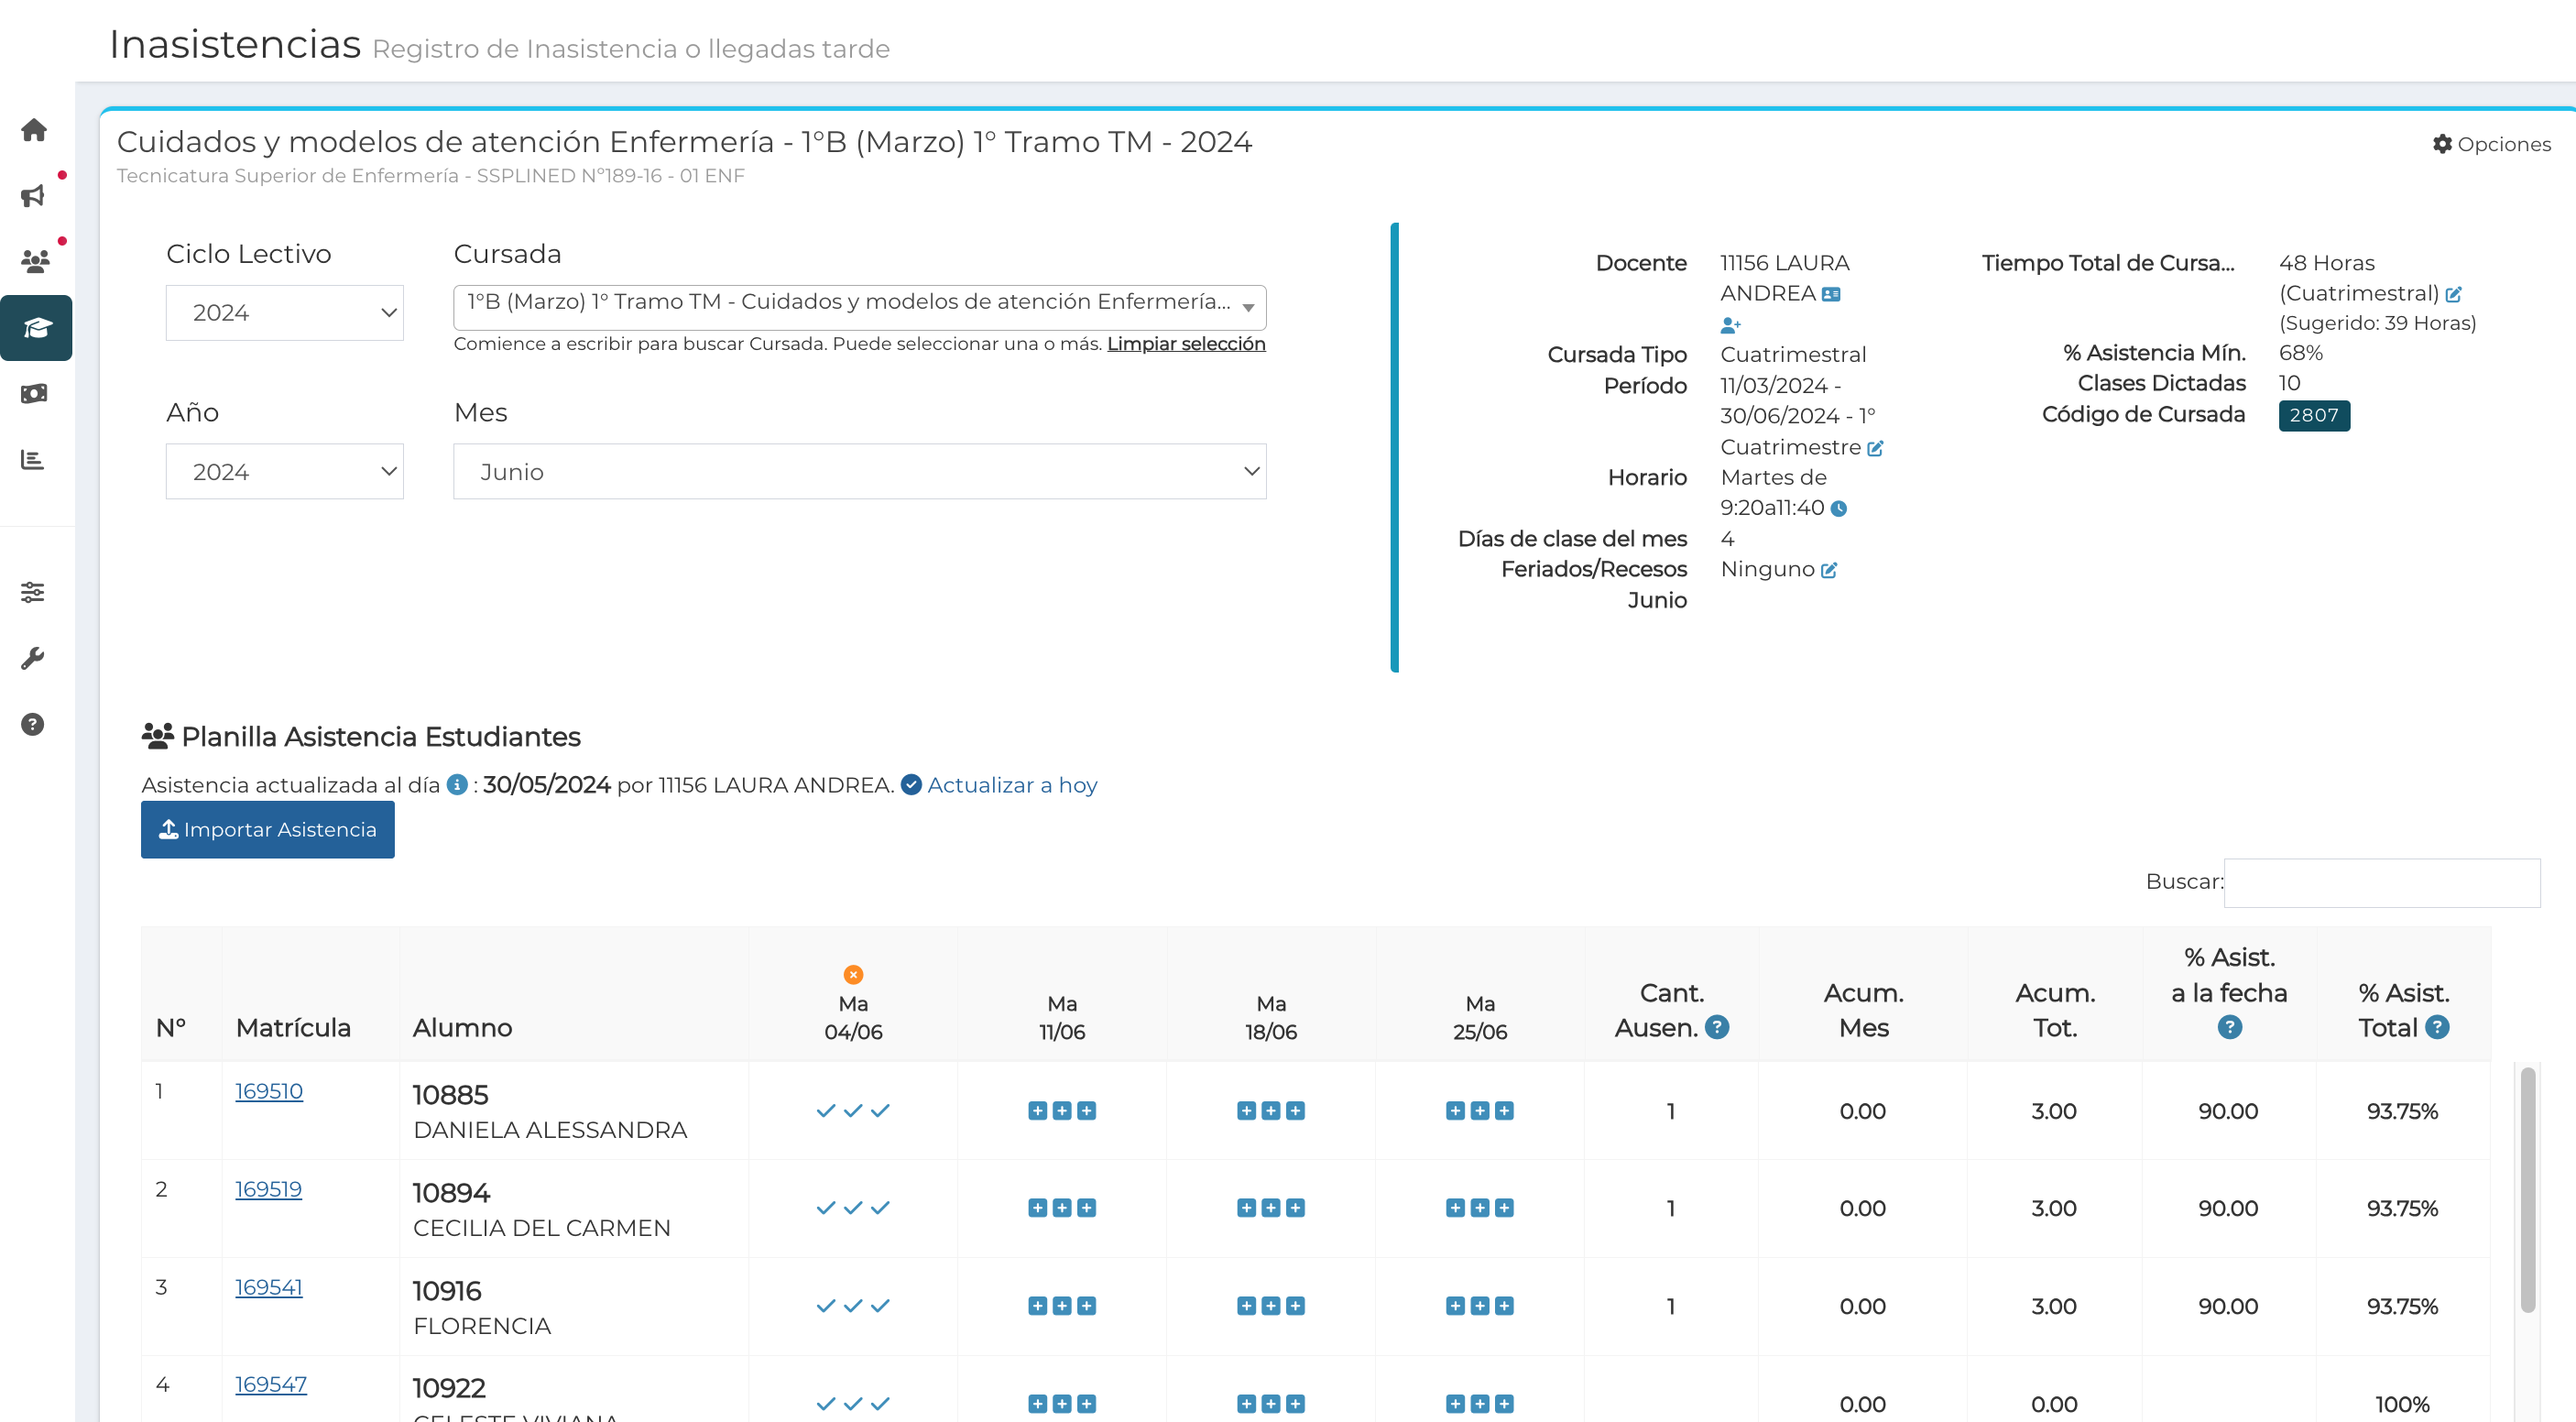Screen dimensions: 2576x1422
Task: Expand the Mes dropdown showing Junio
Action: pyautogui.click(x=859, y=472)
